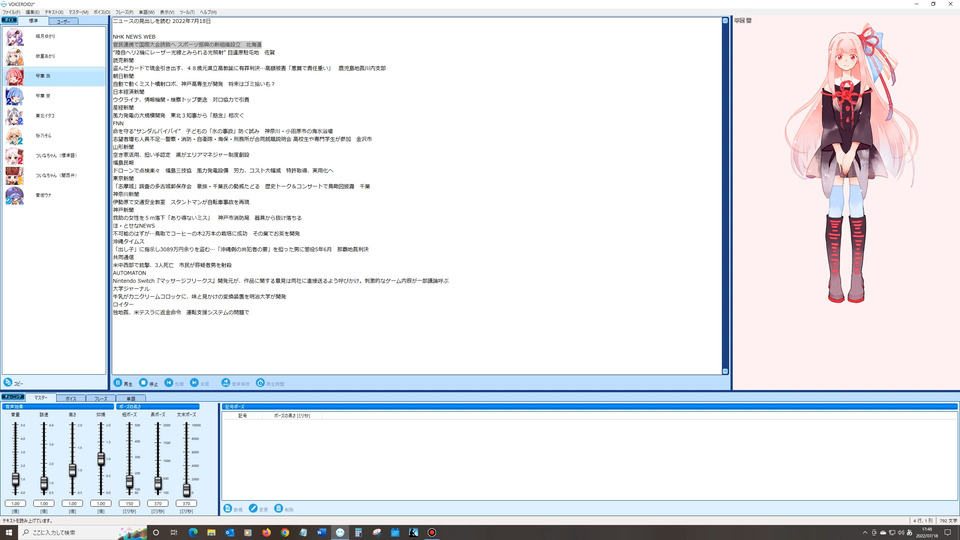Click the 文末ポーズ value input field

point(186,503)
